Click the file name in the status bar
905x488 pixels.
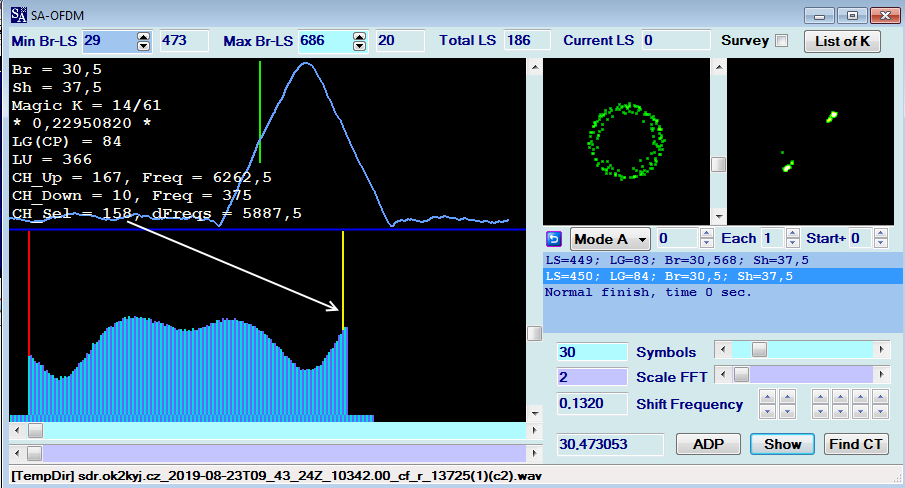311,476
